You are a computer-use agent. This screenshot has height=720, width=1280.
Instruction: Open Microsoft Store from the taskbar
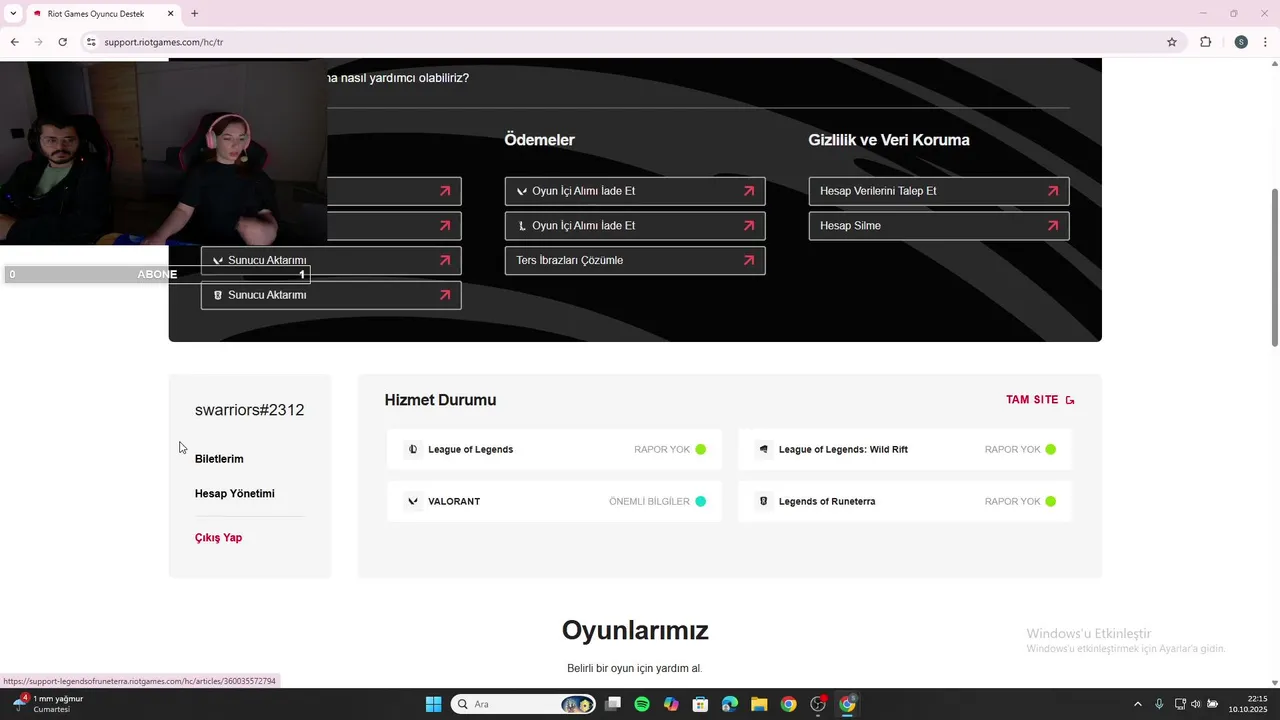pos(701,704)
